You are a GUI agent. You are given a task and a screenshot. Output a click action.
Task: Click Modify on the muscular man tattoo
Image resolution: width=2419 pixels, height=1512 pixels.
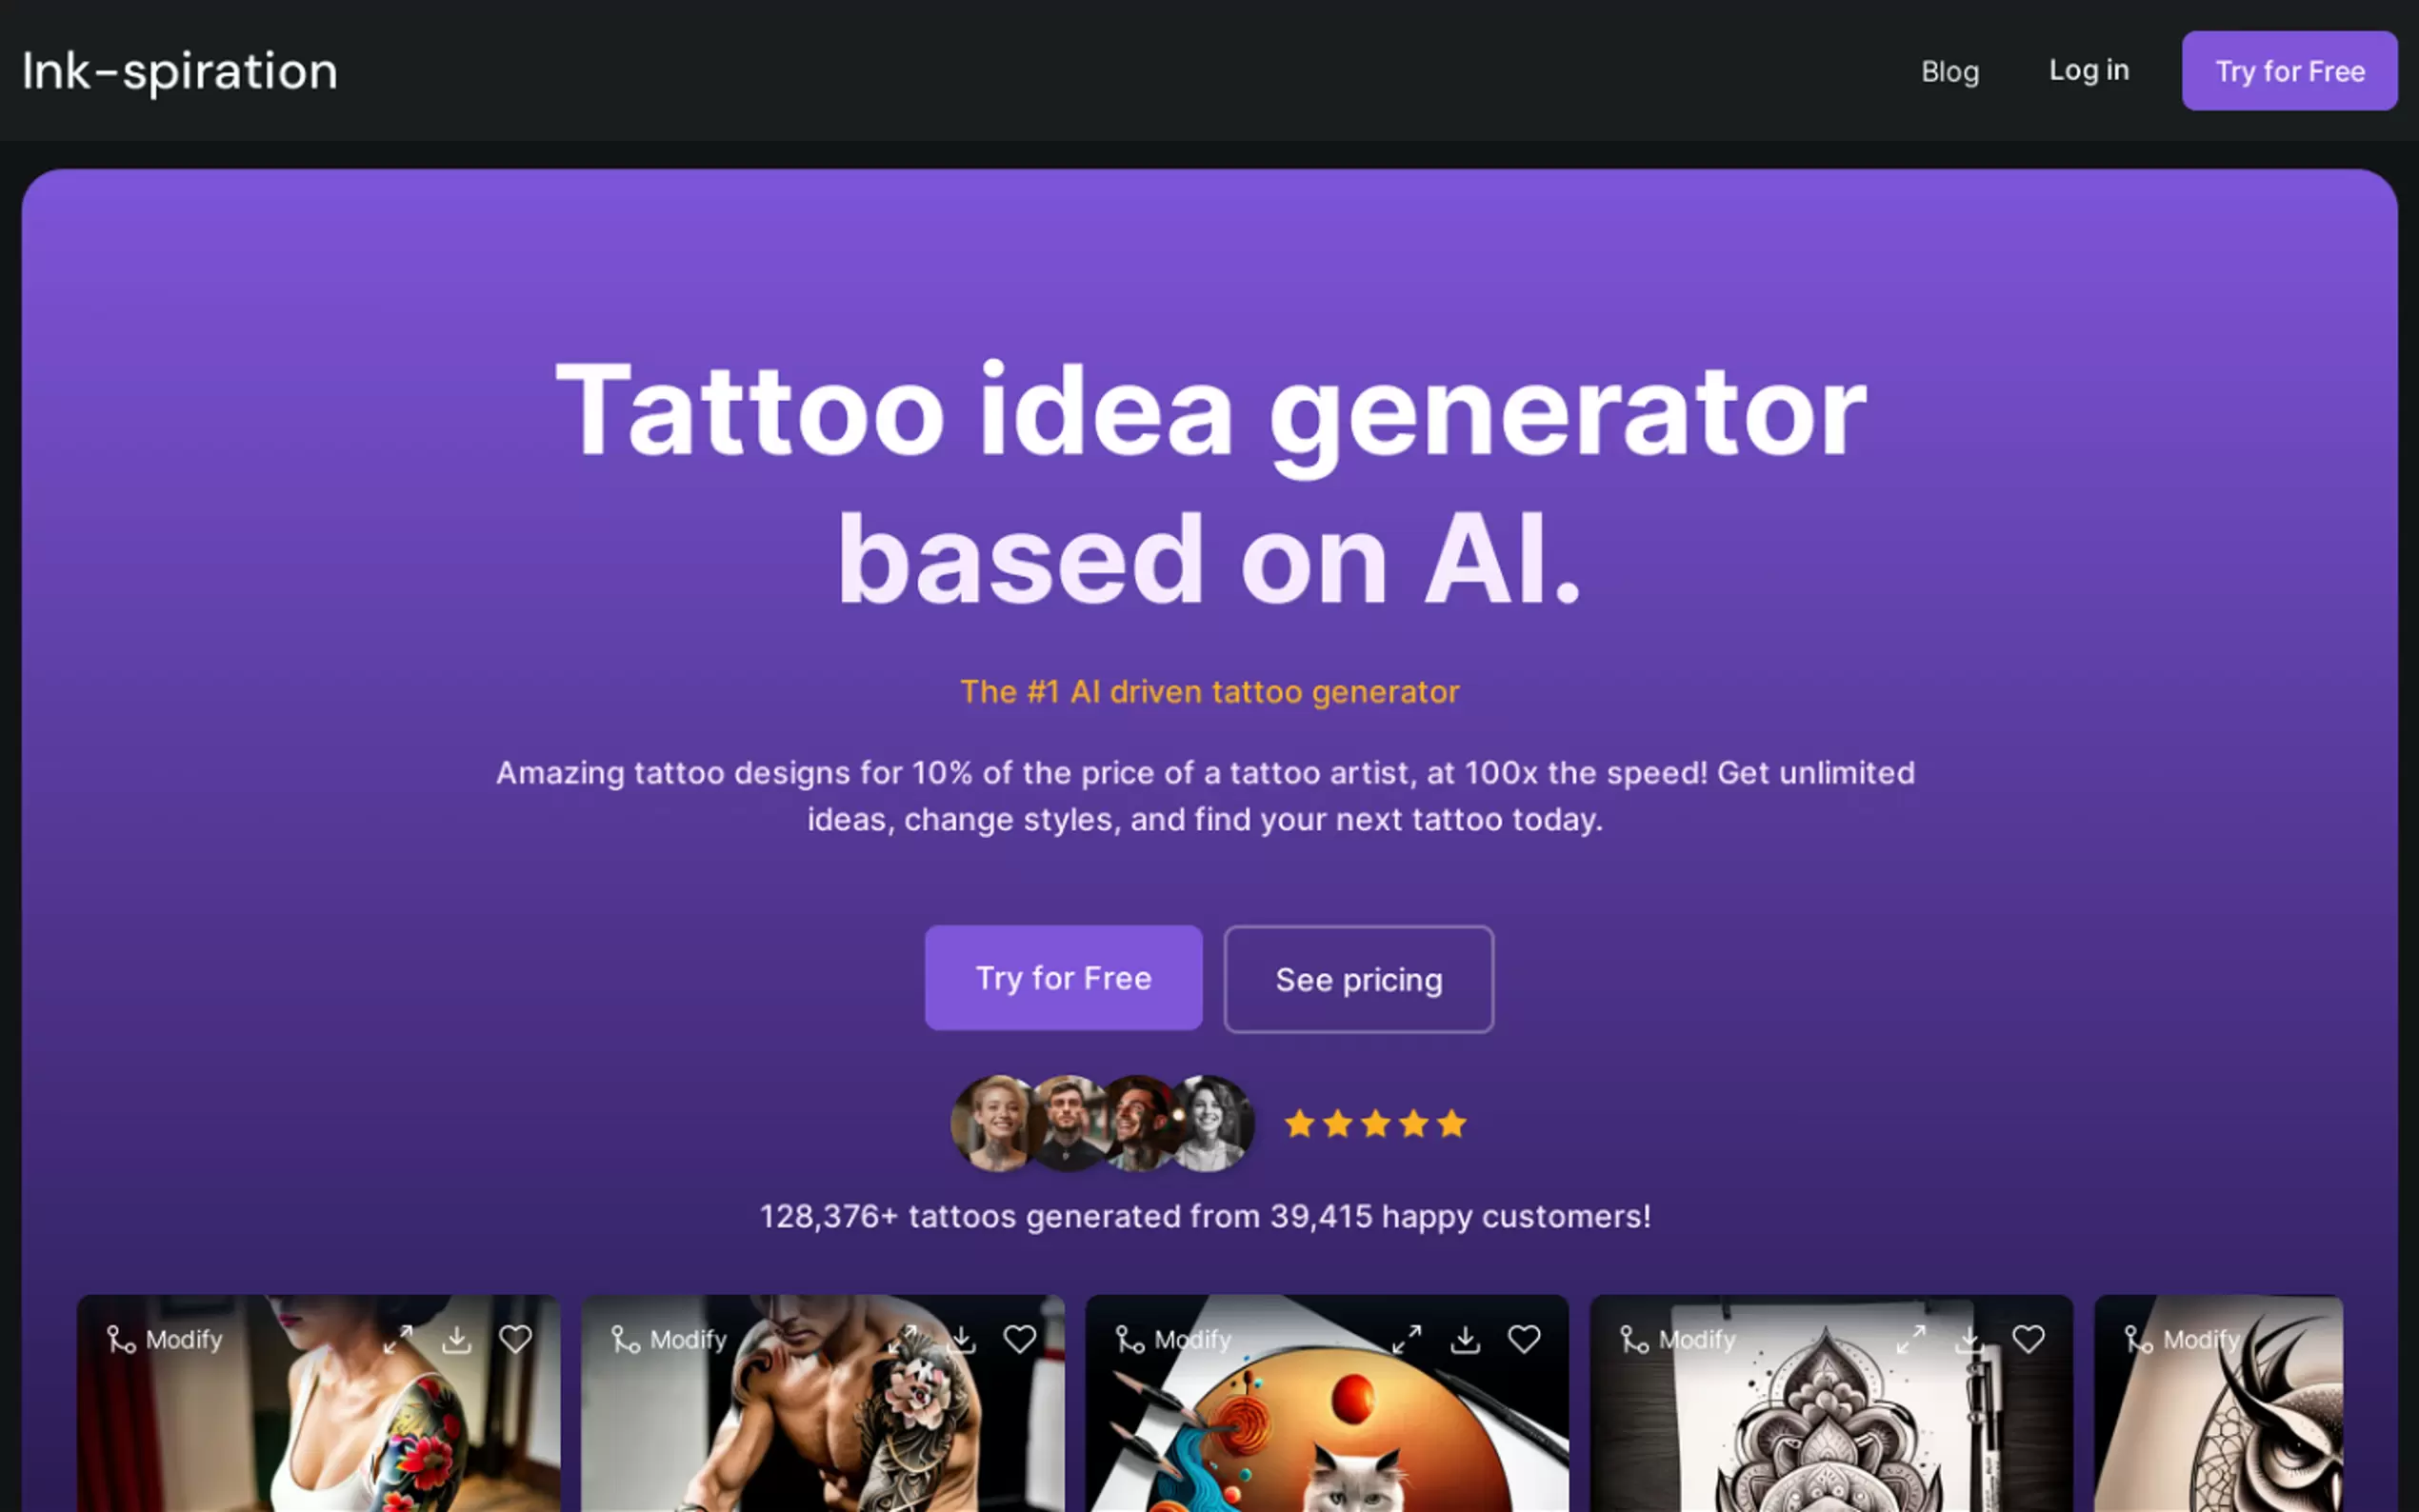point(668,1339)
